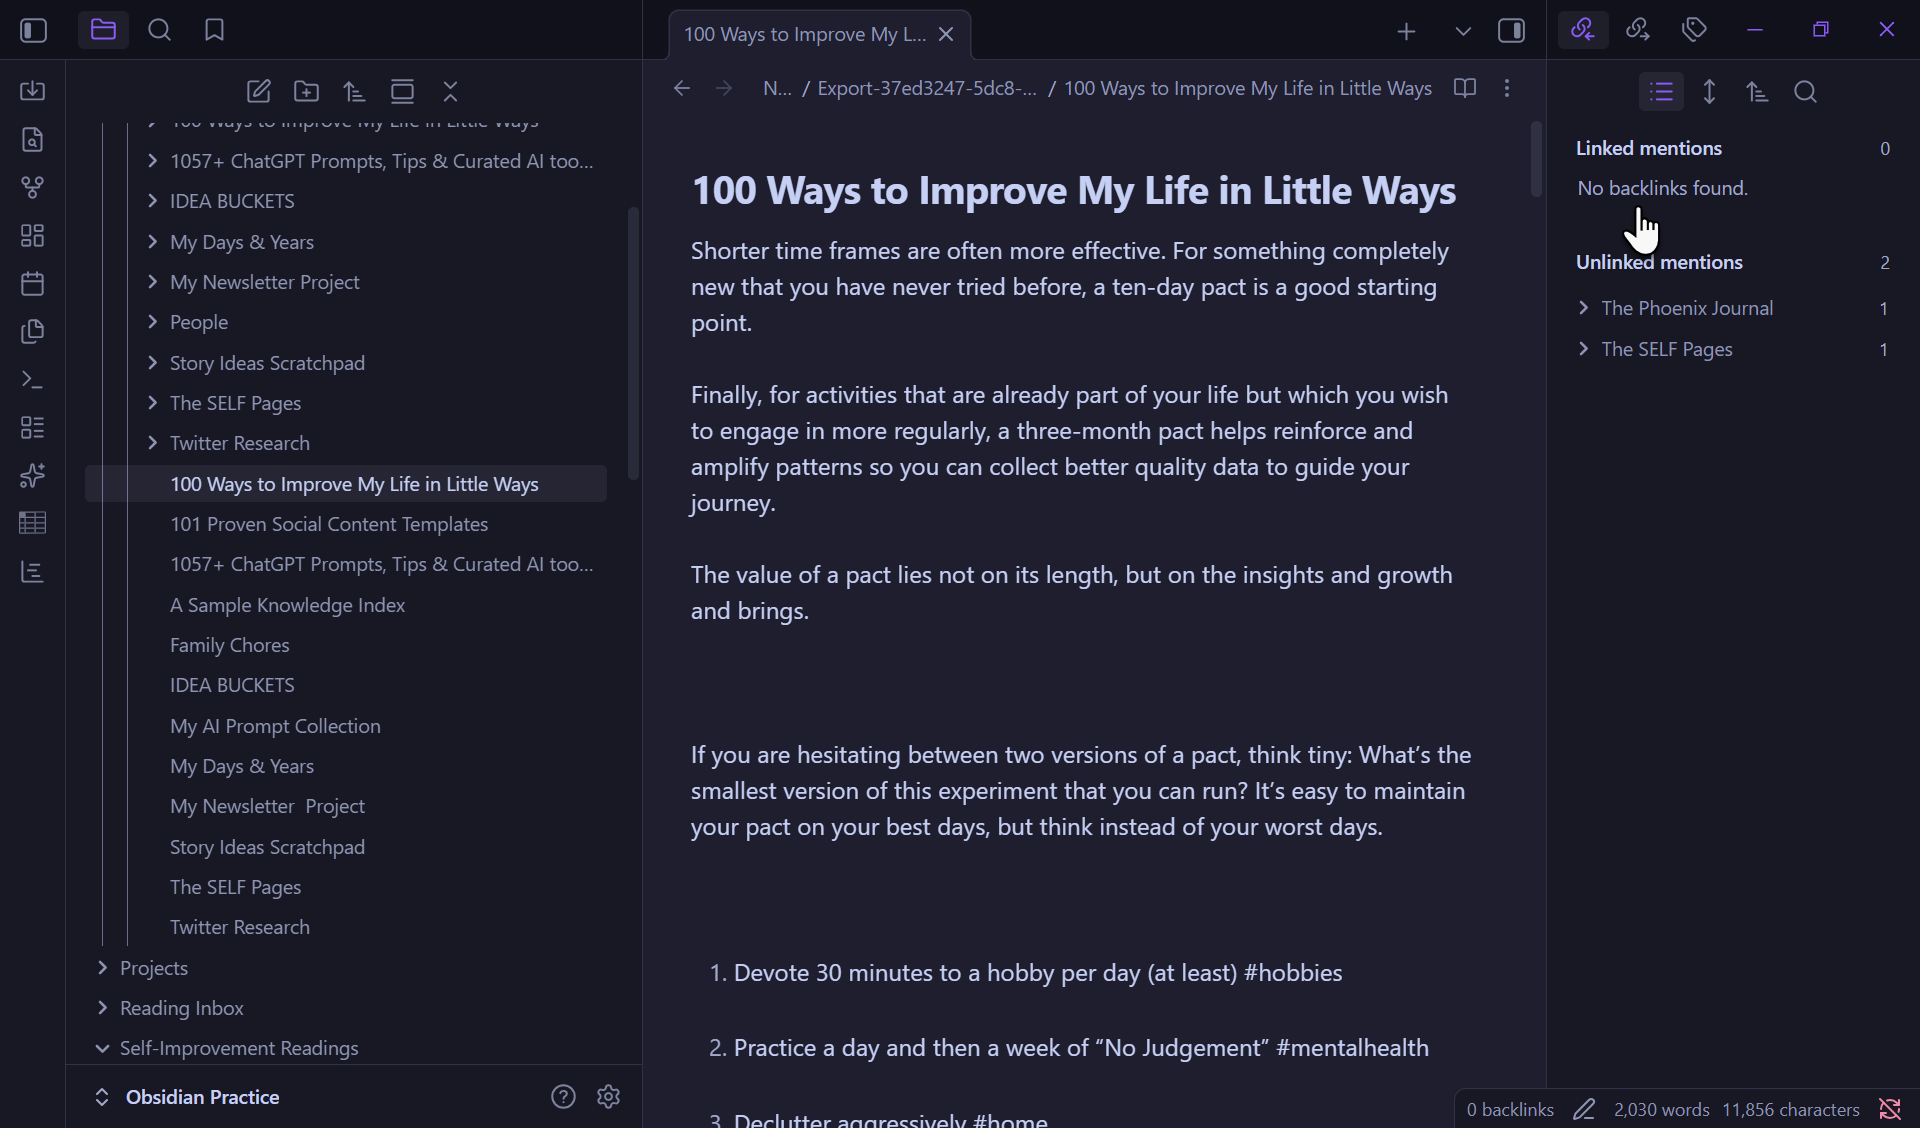Expand the People folder
This screenshot has height=1128, width=1920.
coord(152,322)
